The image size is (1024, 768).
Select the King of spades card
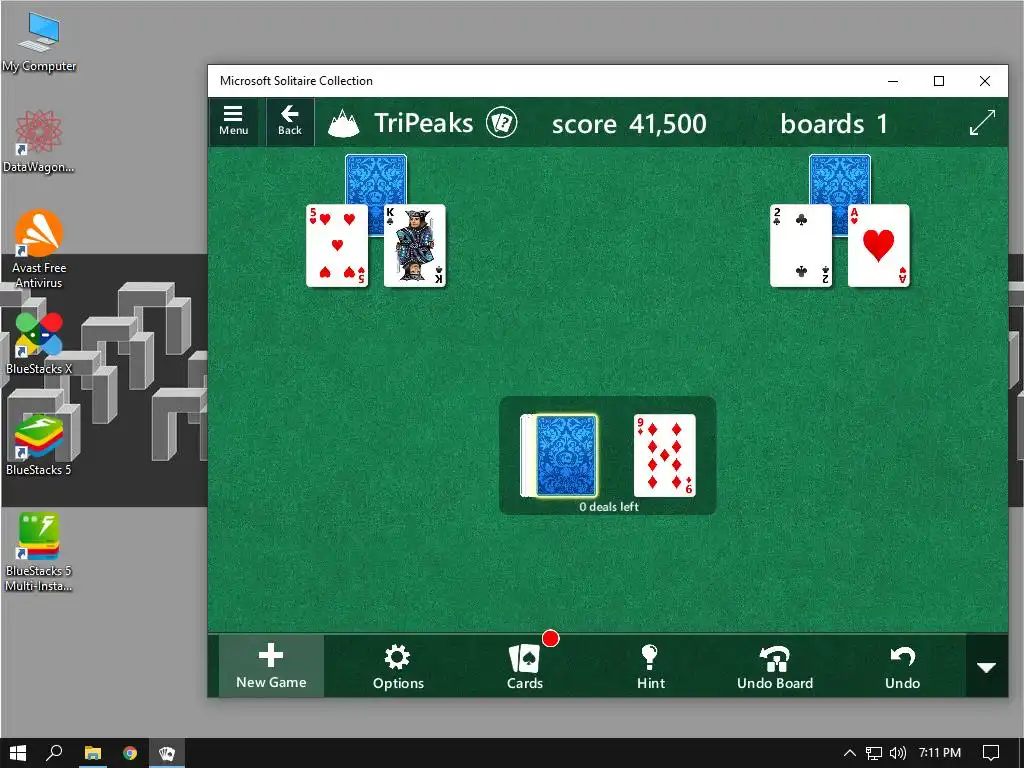(x=415, y=246)
